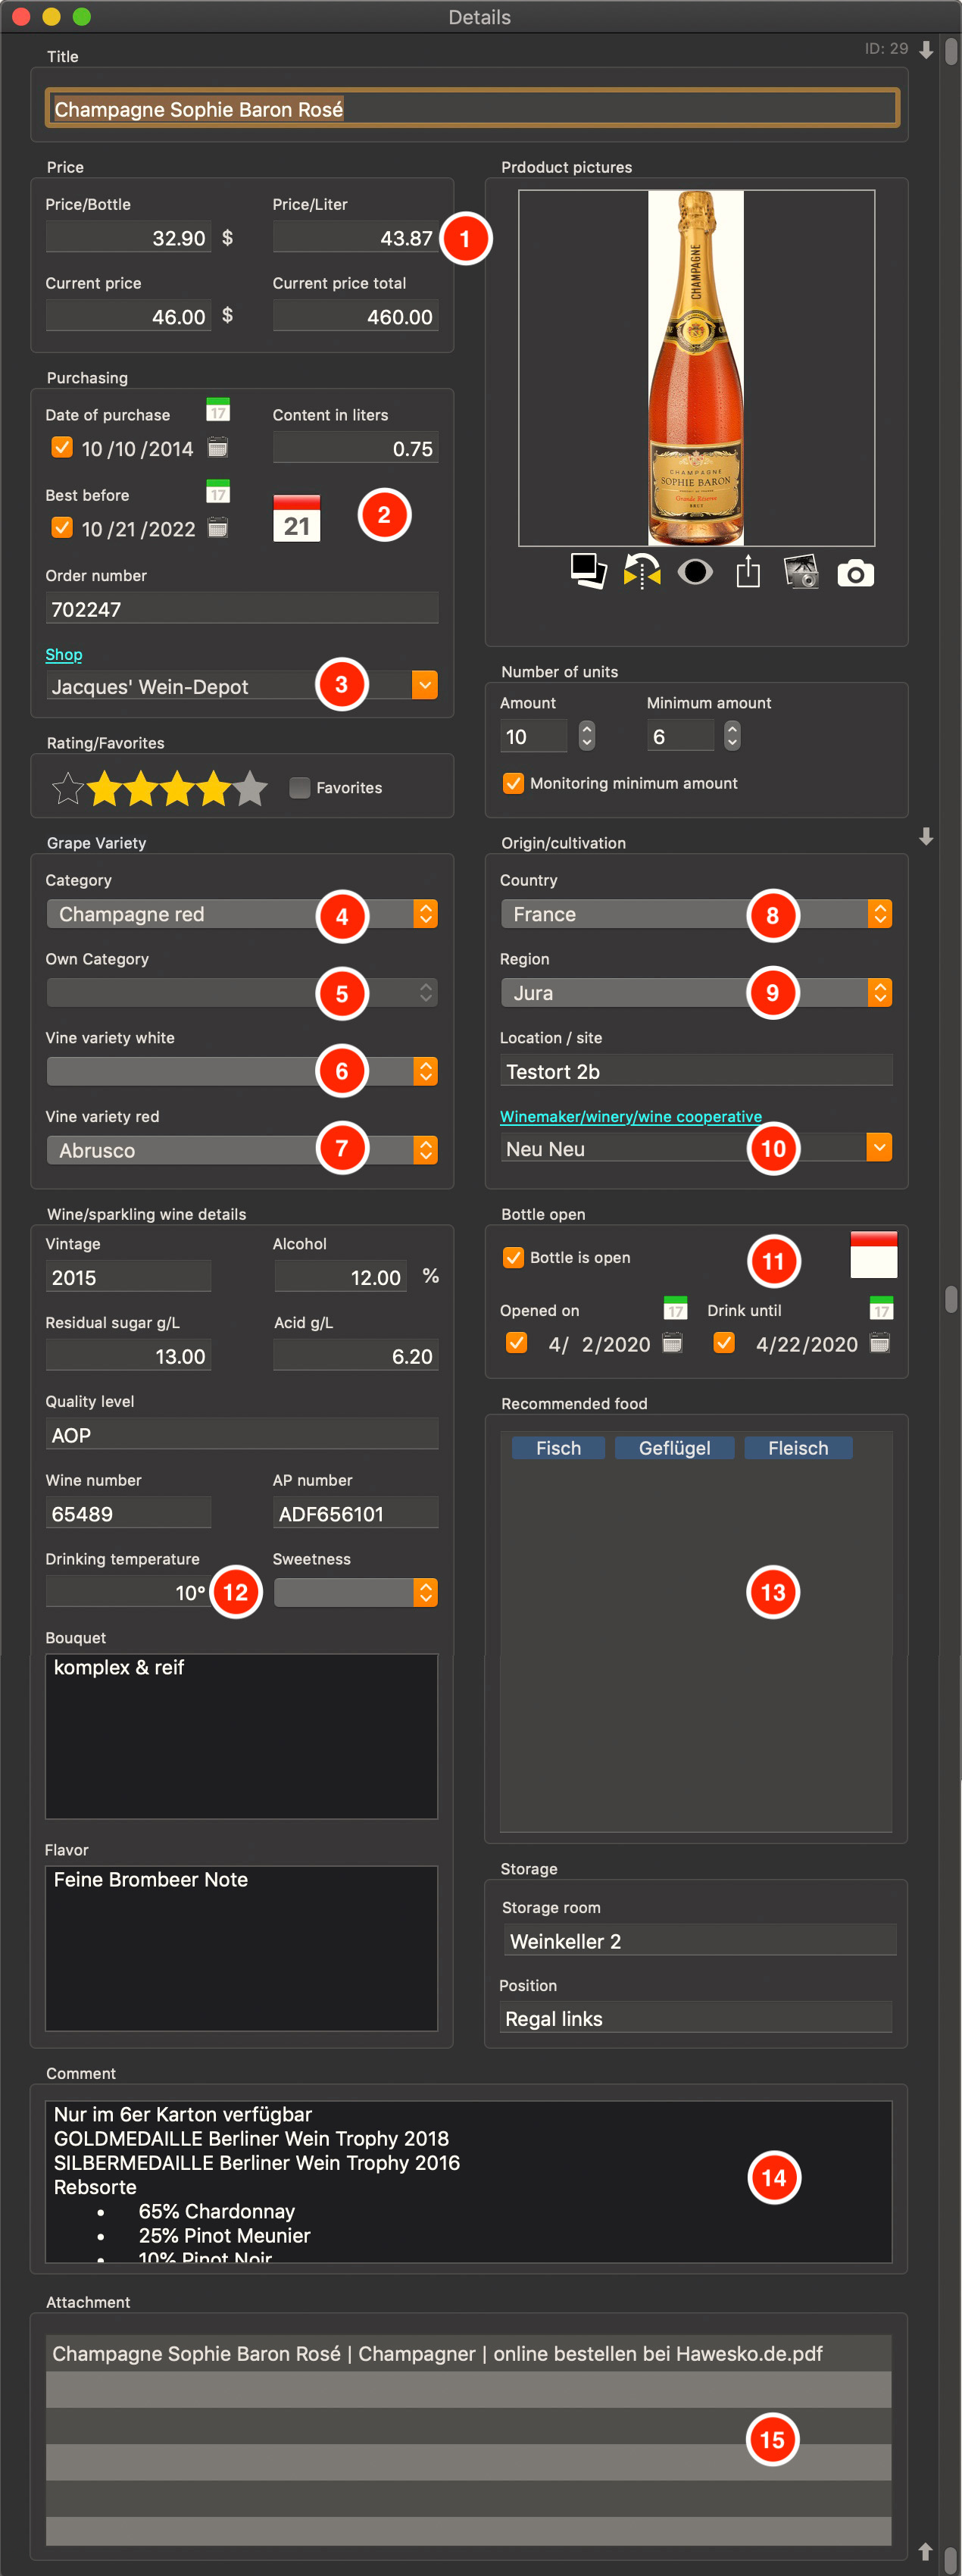Select the Fleisch food tag
This screenshot has height=2576, width=962.
(798, 1448)
